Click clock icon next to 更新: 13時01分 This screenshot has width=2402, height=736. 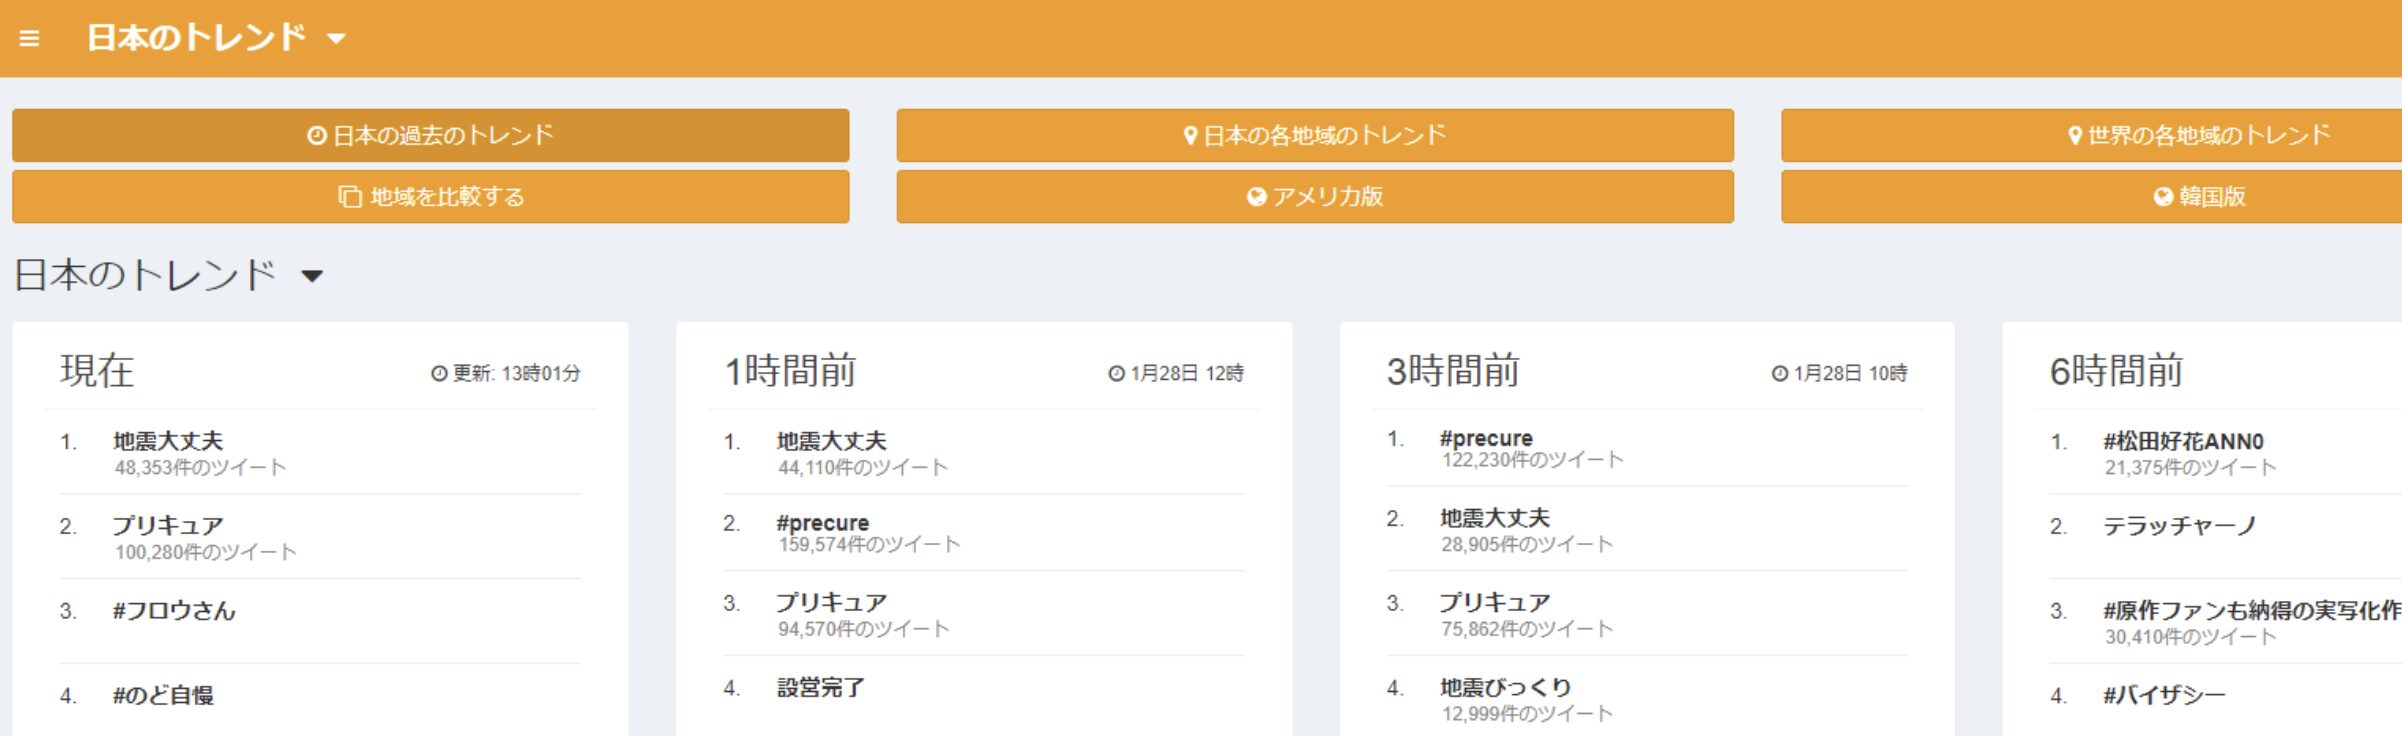pyautogui.click(x=439, y=373)
